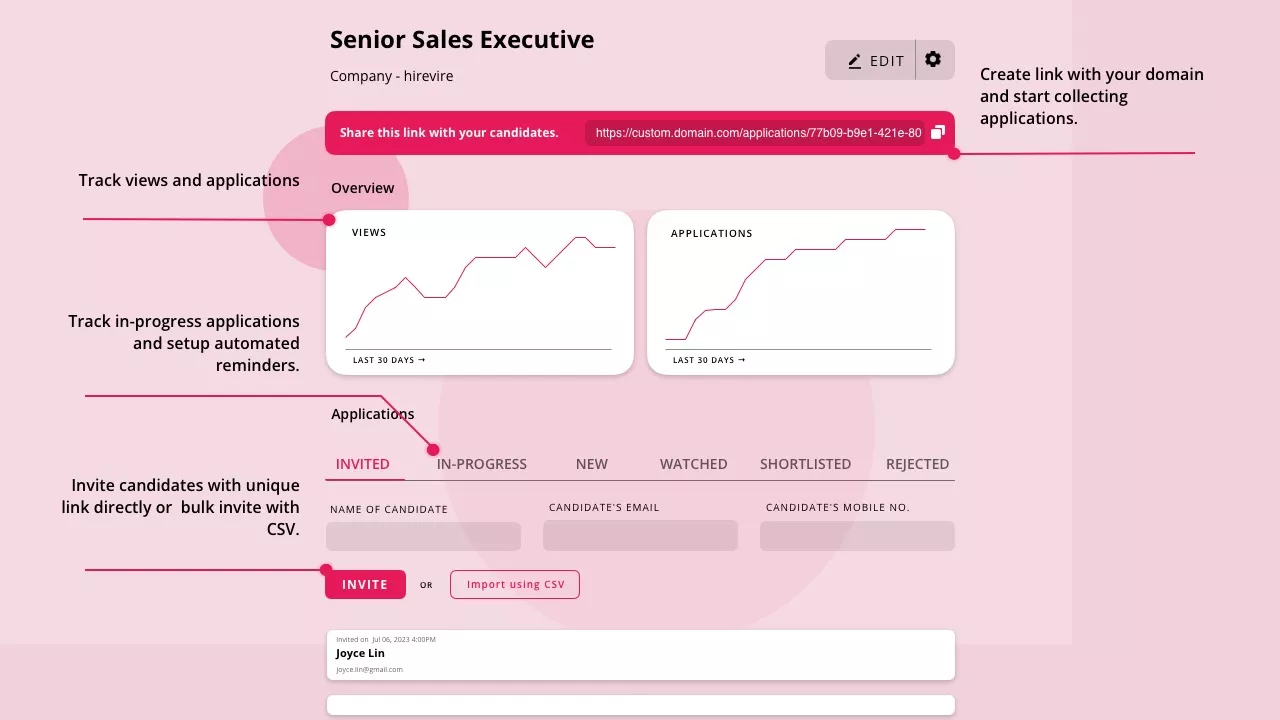
Task: Go to the SHORTLISTED tab
Action: (x=805, y=464)
